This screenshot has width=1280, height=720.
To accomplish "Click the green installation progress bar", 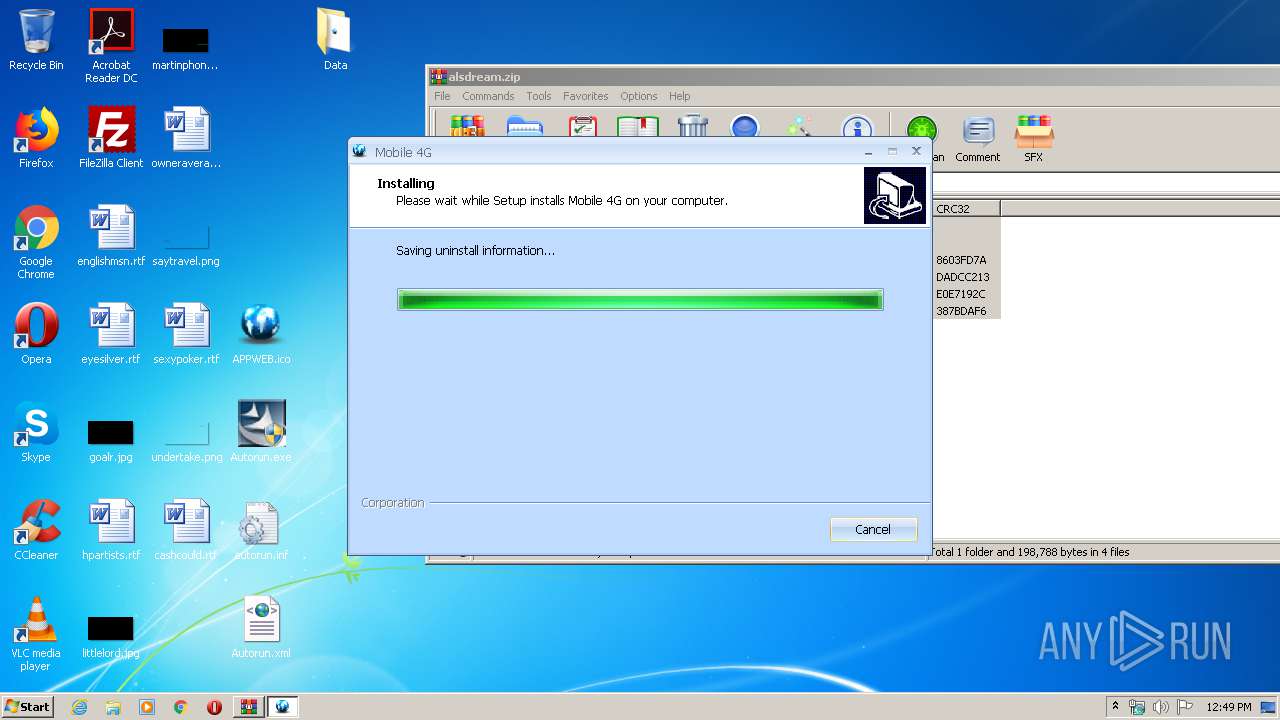I will click(x=640, y=299).
